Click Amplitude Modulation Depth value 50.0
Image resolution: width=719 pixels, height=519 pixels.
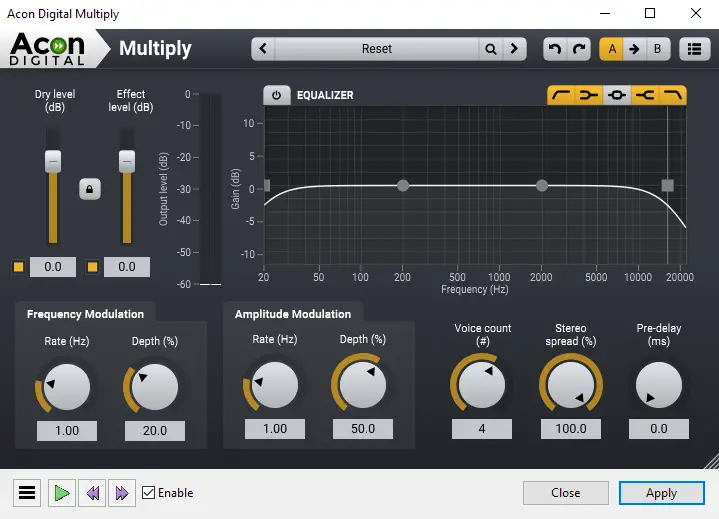pos(363,429)
